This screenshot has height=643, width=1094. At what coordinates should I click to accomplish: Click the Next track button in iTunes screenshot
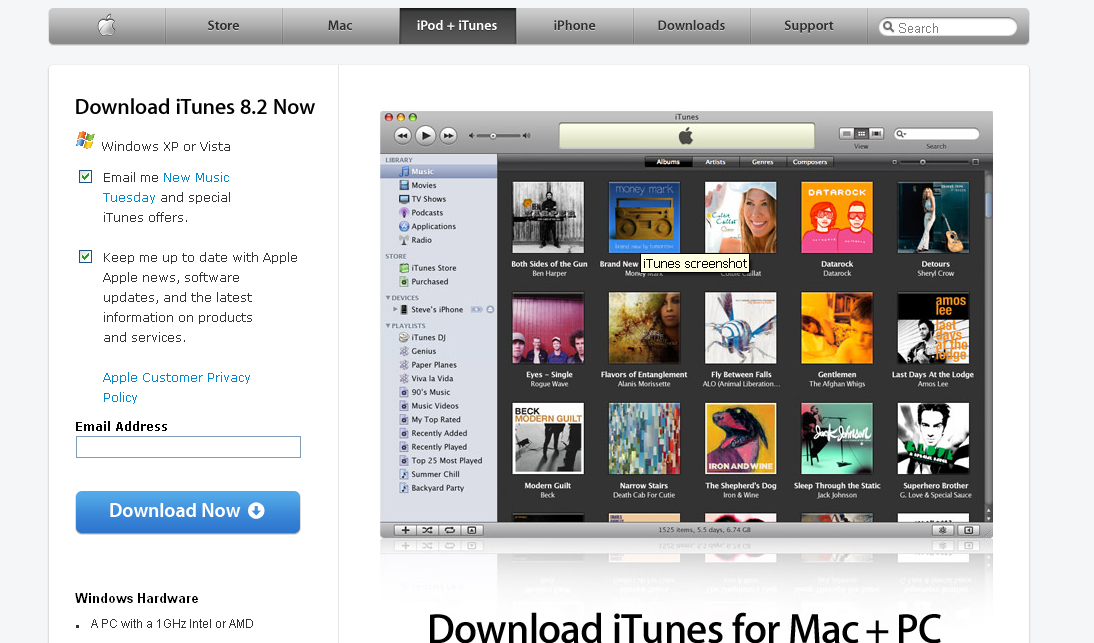[448, 135]
